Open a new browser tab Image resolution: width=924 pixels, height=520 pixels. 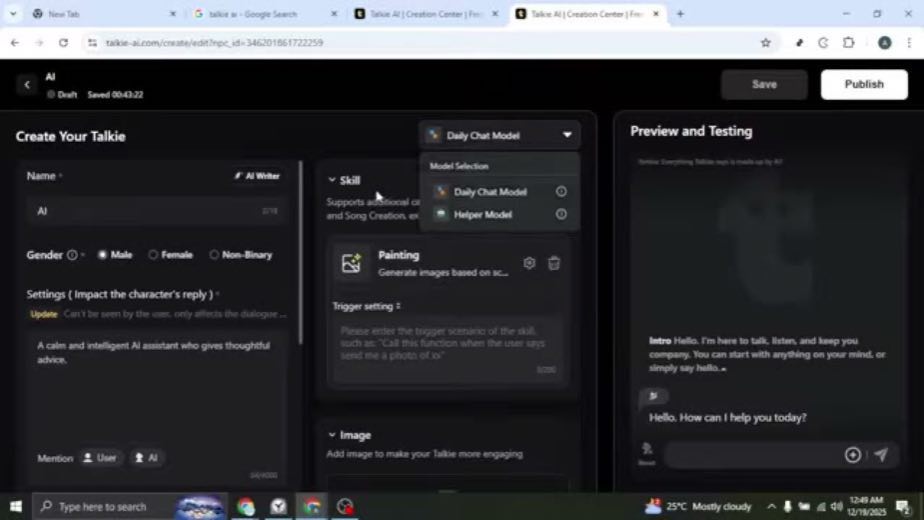pyautogui.click(x=680, y=14)
